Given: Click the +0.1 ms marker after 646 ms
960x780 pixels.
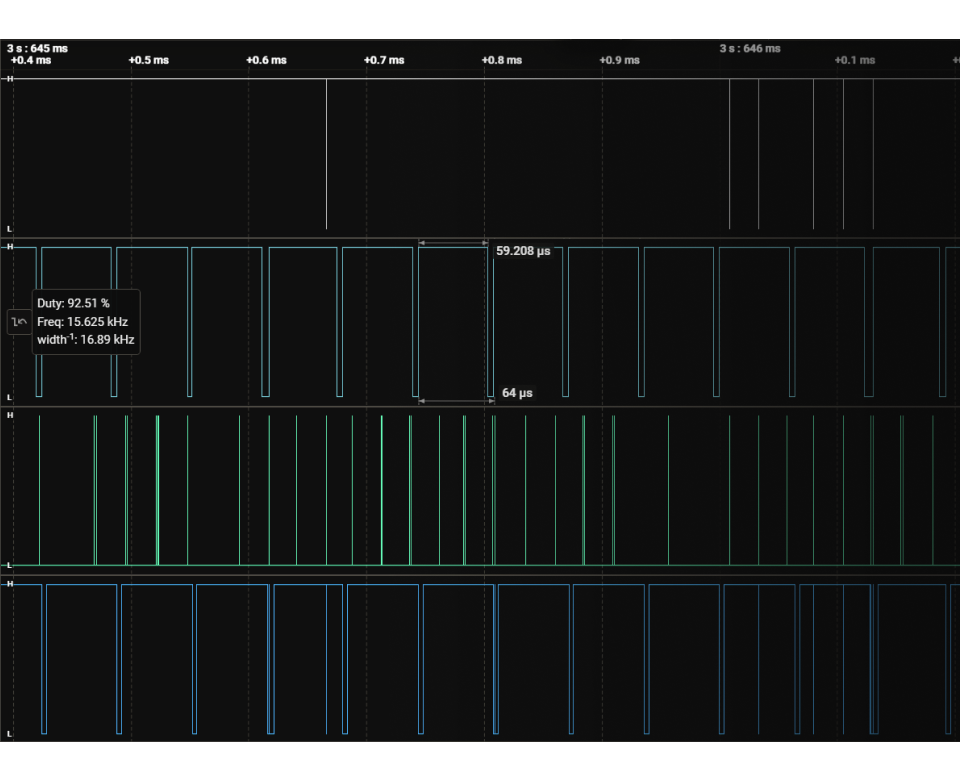Looking at the screenshot, I should point(855,60).
